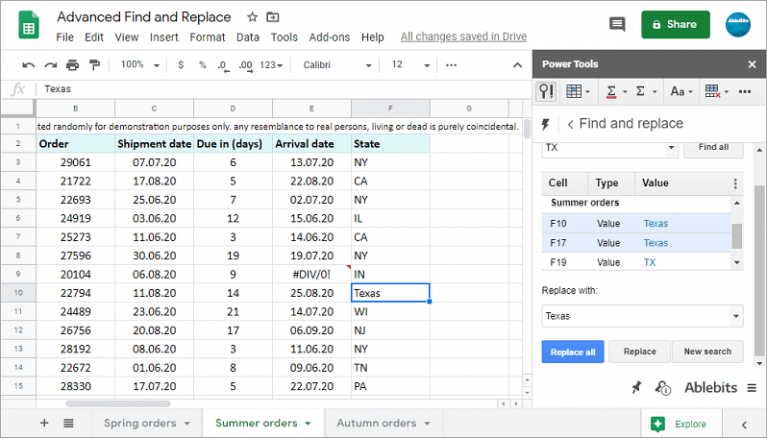This screenshot has height=438, width=767.
Task: Select column F header
Action: point(390,108)
